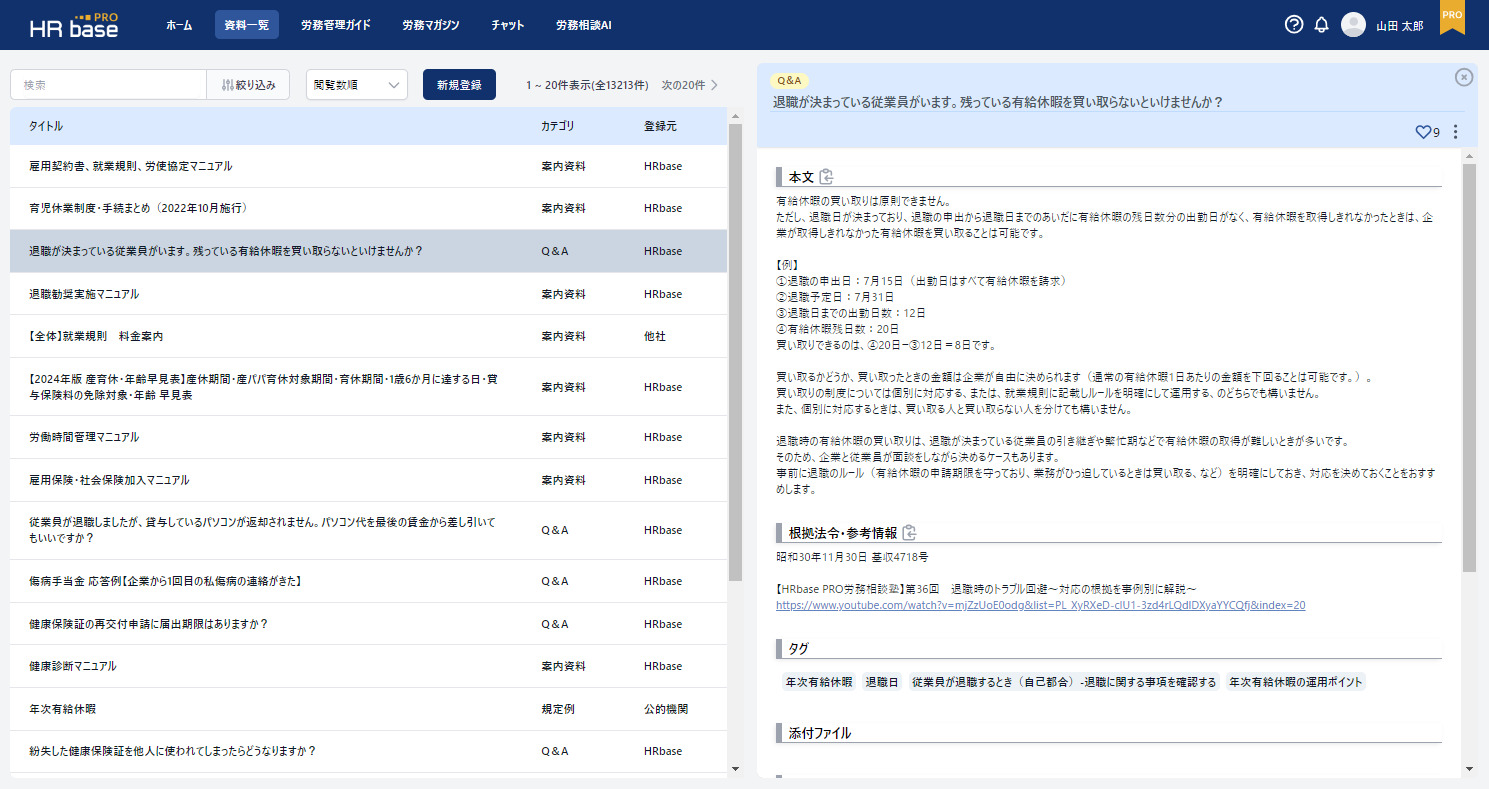
Task: Click the document list vertical scrollbar
Action: coord(735,350)
